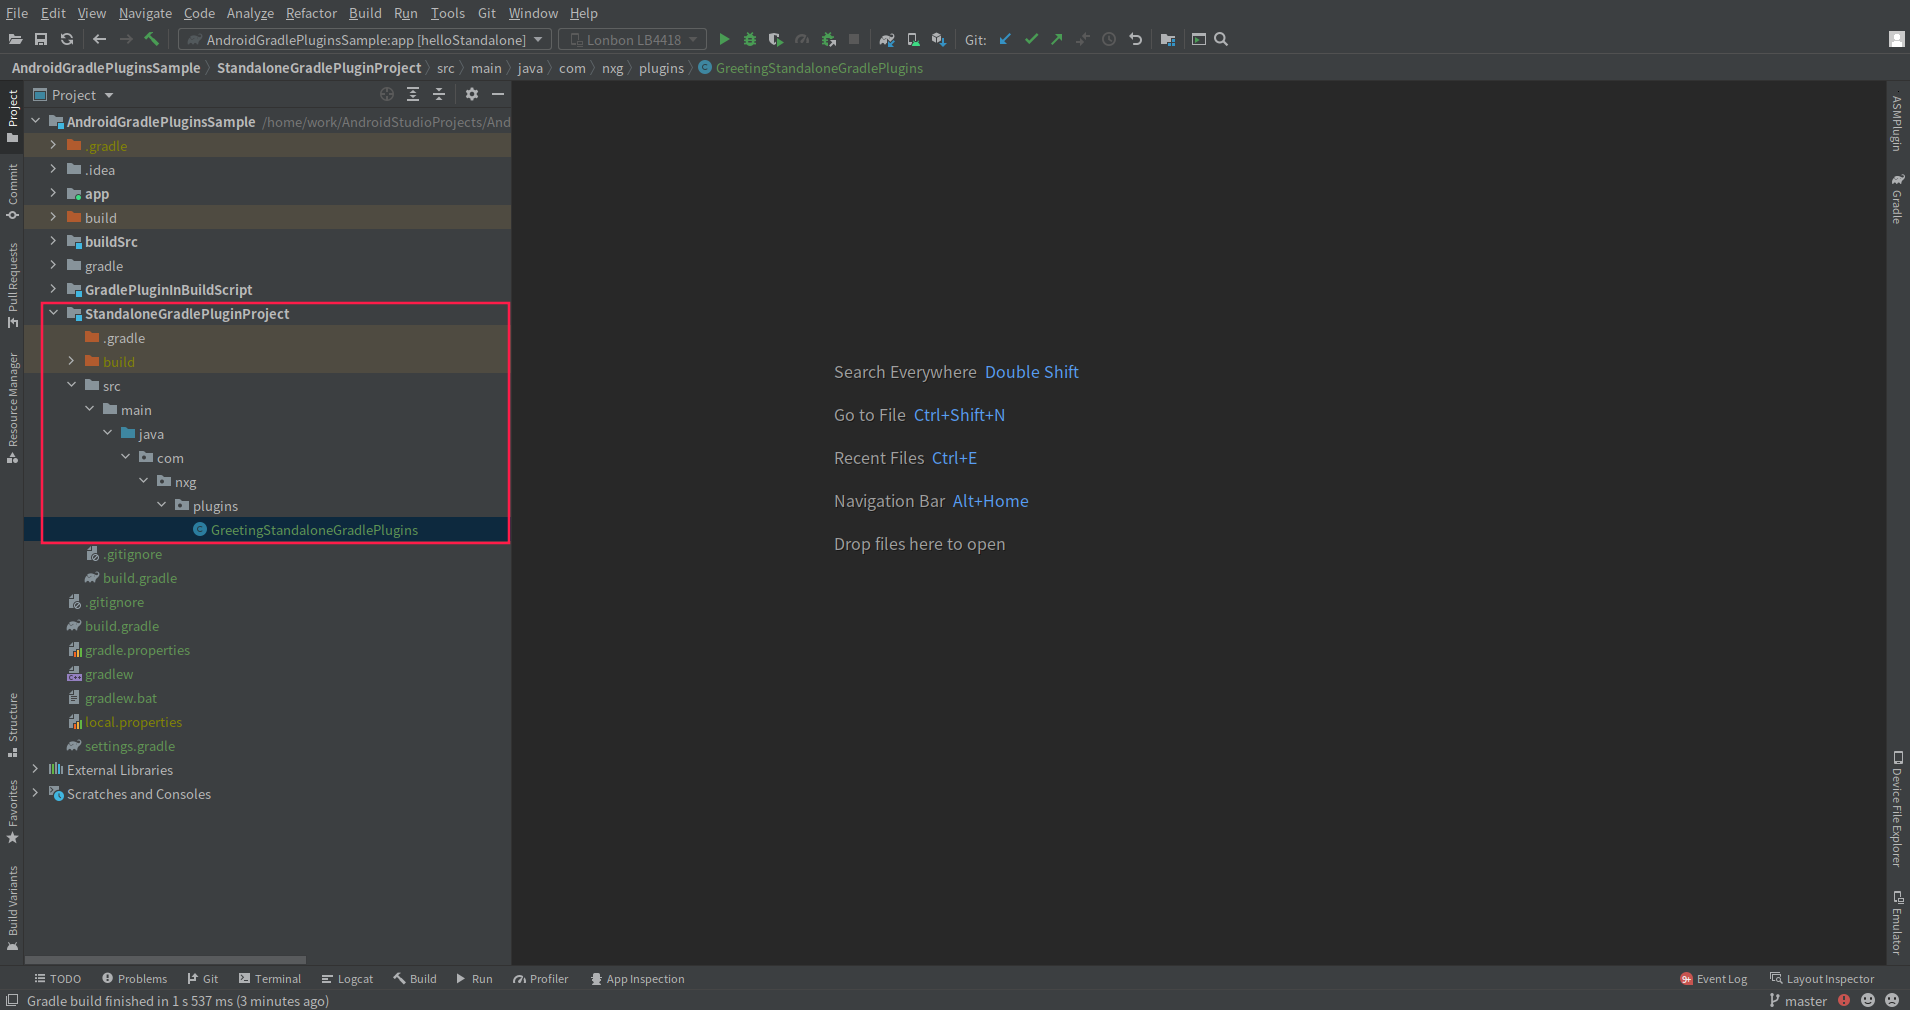Collapse the src folder under StandaloneGradlePluginProject

pyautogui.click(x=71, y=385)
